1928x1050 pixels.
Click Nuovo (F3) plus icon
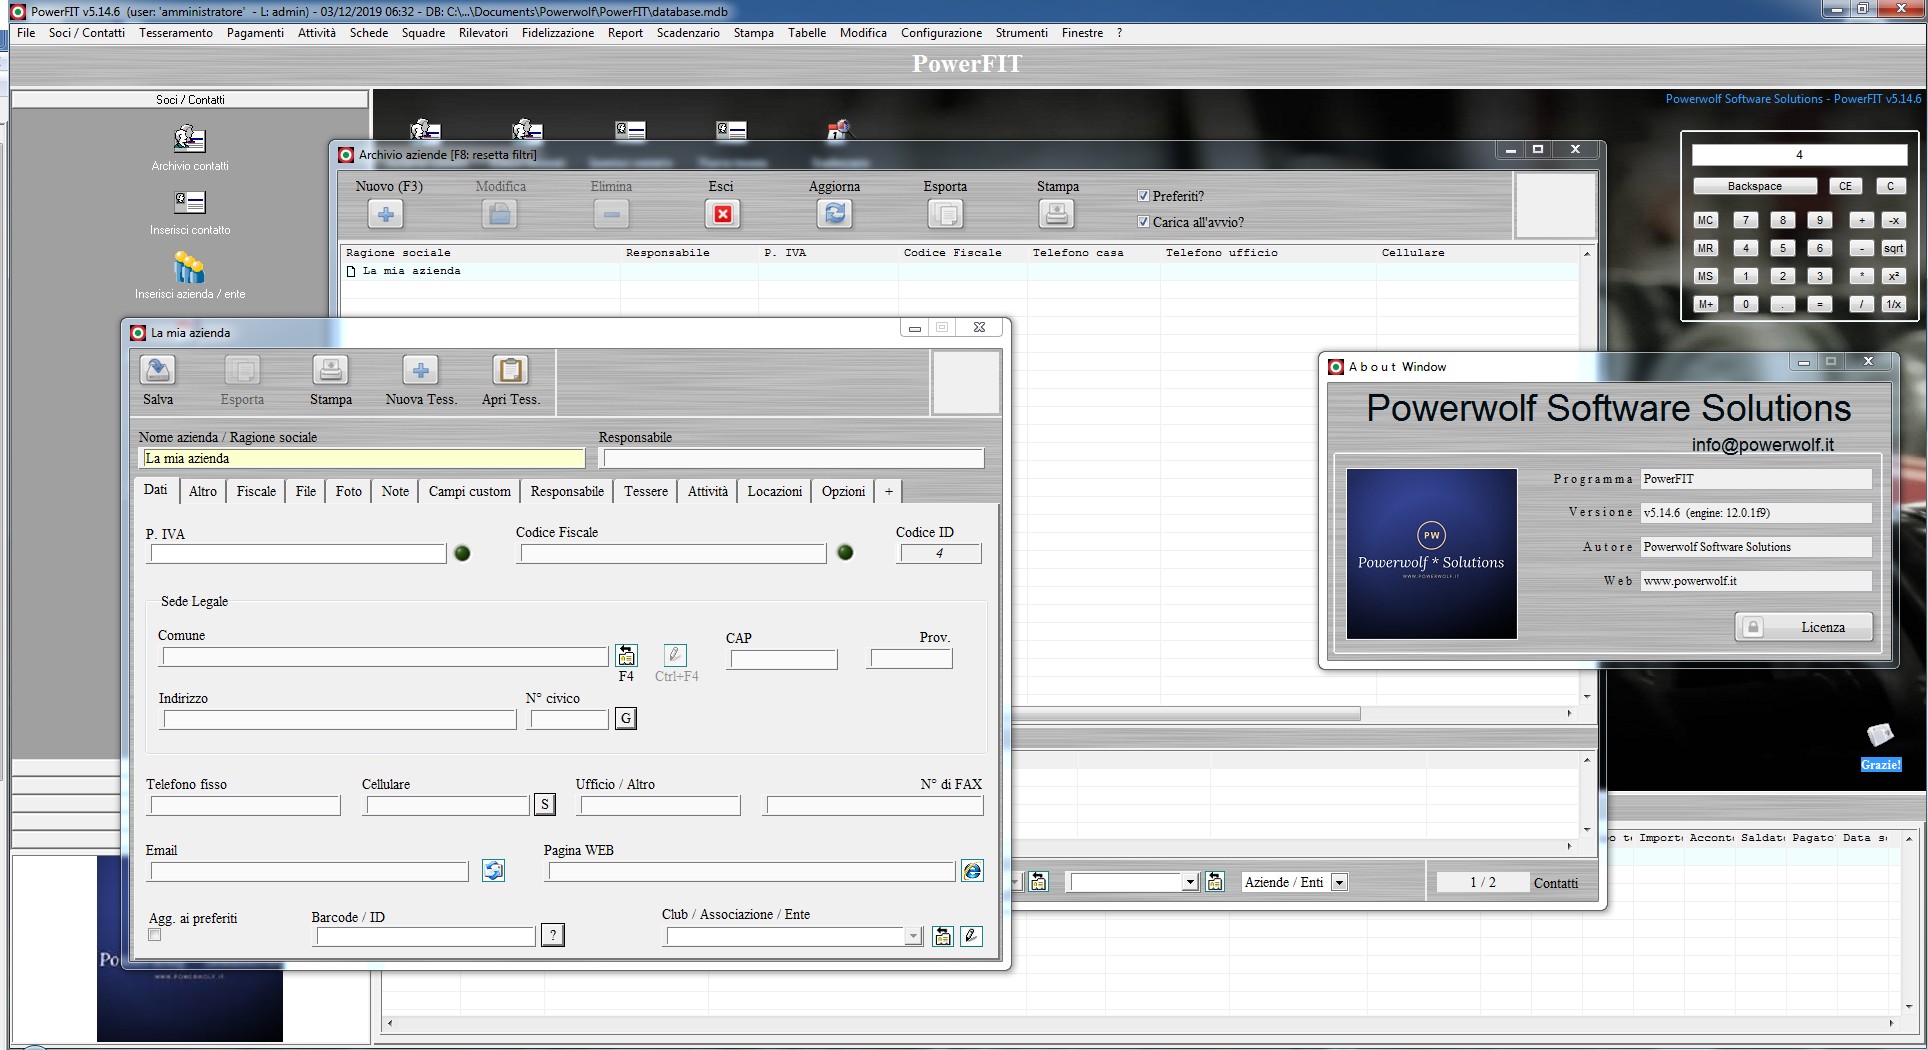(386, 214)
